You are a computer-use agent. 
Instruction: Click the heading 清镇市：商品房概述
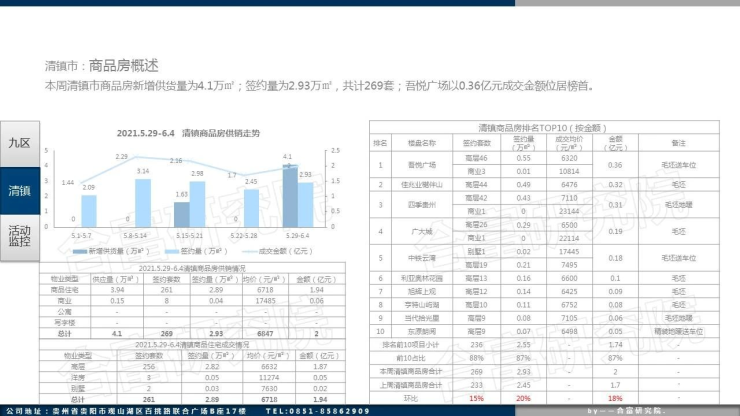[x=101, y=66]
